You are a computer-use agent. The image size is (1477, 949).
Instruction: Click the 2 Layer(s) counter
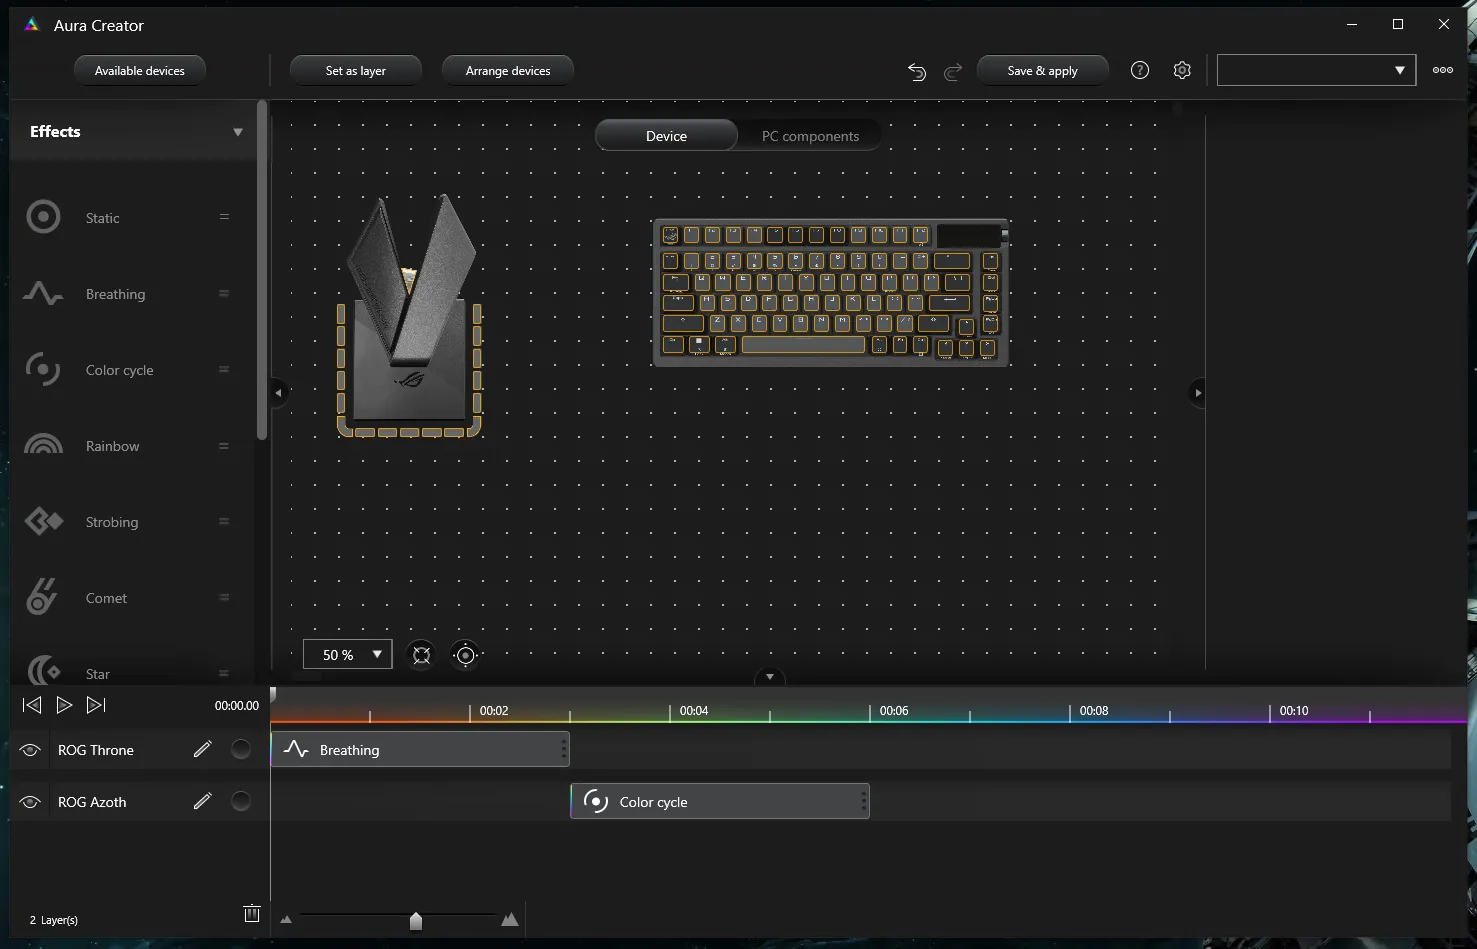click(54, 920)
